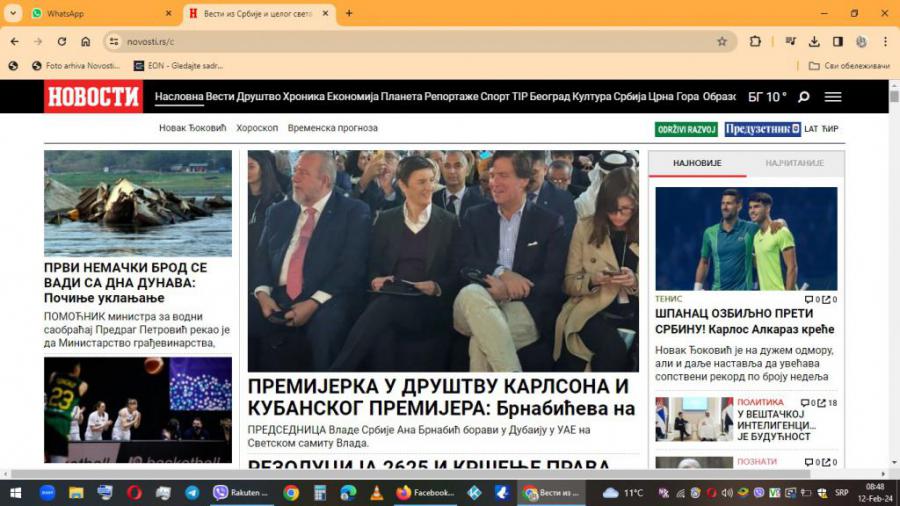900x506 pixels.
Task: Open the Црна Гора section
Action: [673, 96]
